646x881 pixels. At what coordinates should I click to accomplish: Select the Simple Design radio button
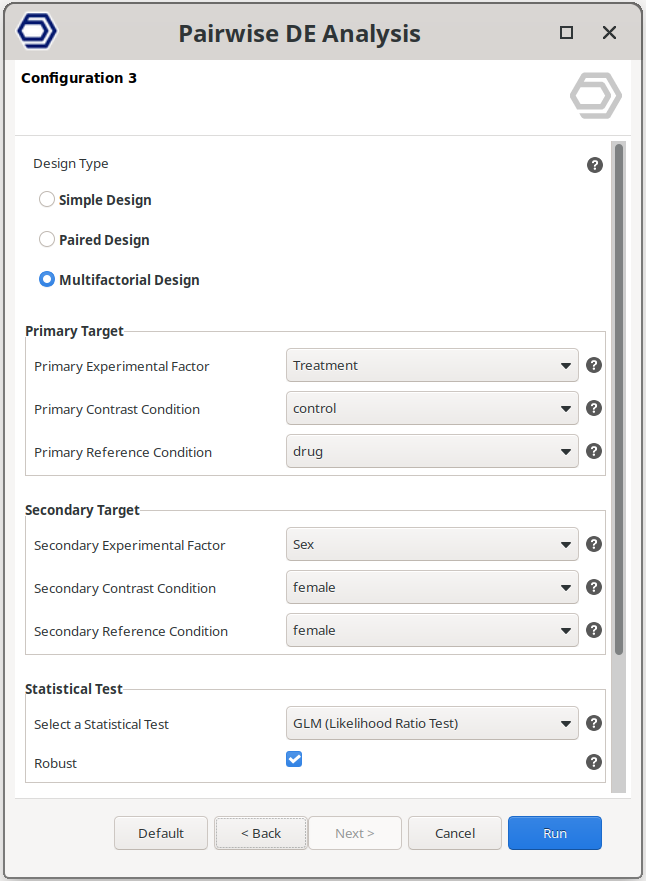[x=47, y=200]
